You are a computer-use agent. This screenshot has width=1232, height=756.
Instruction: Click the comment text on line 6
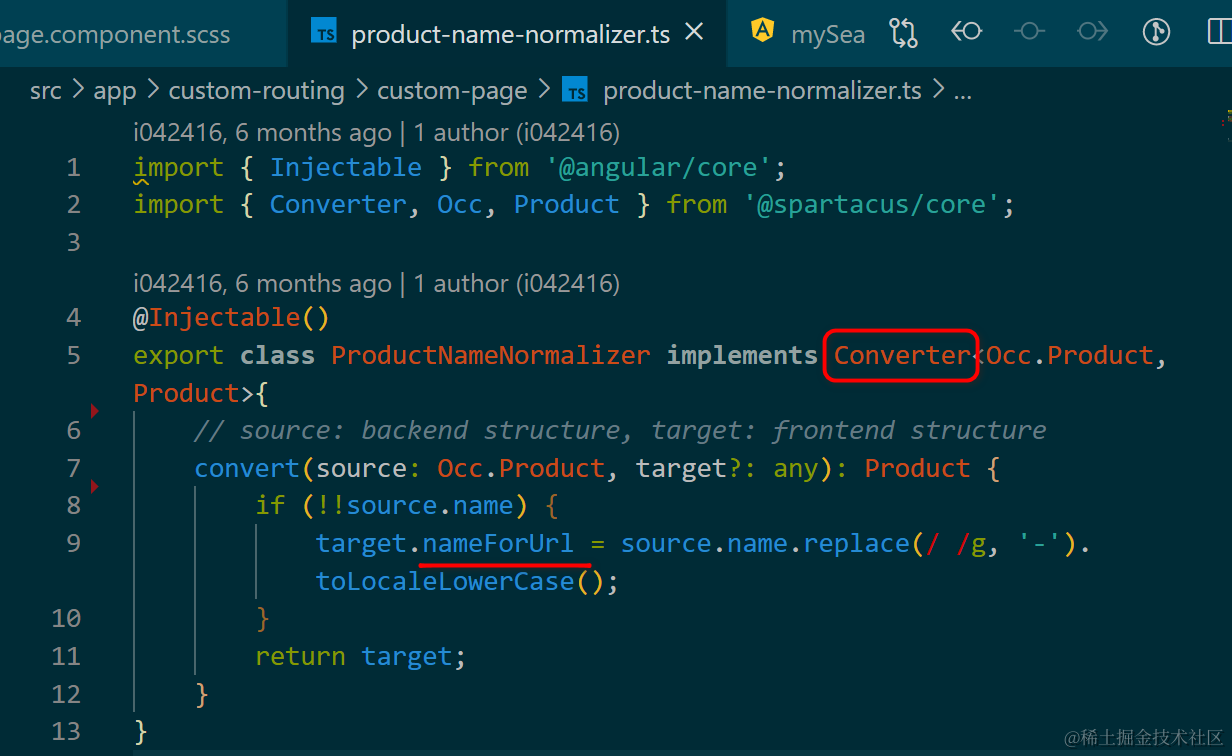coord(620,430)
